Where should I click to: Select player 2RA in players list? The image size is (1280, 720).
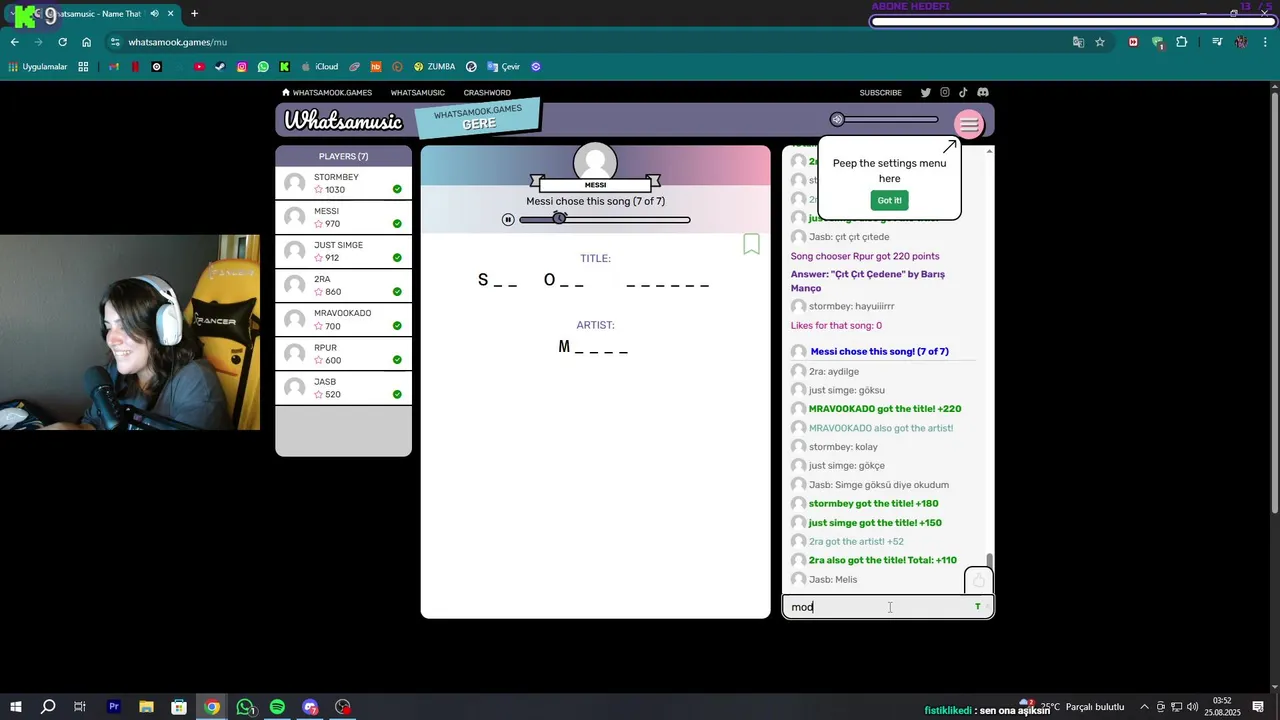[343, 285]
